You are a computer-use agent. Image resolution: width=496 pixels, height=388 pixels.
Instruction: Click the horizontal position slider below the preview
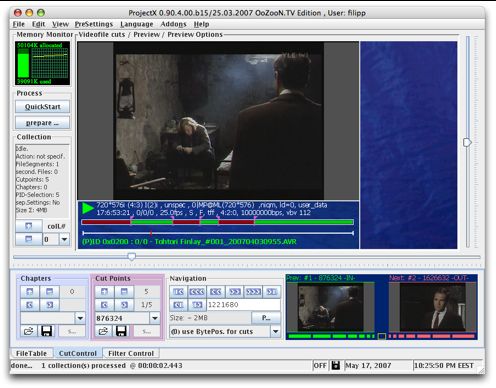pyautogui.click(x=247, y=257)
